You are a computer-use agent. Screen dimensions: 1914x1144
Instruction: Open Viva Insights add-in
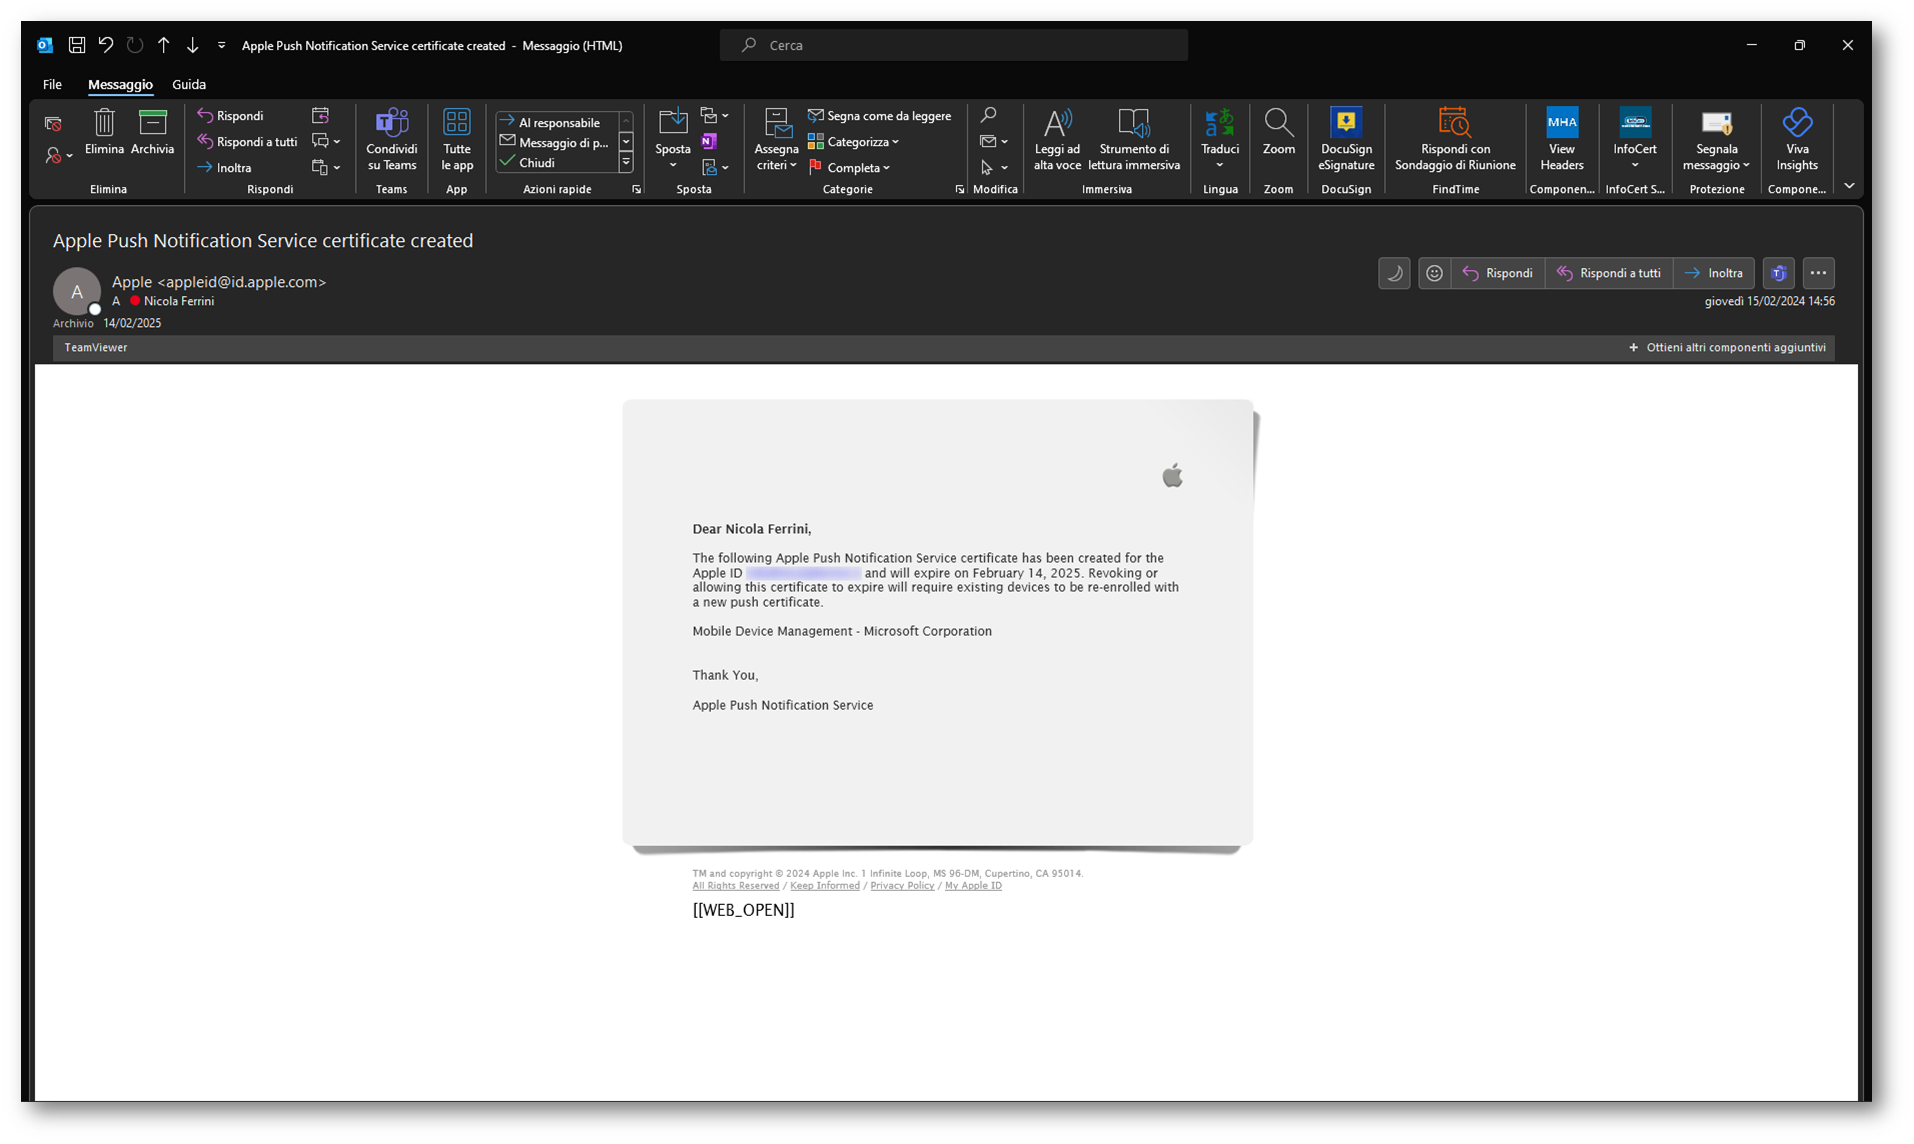[x=1797, y=140]
